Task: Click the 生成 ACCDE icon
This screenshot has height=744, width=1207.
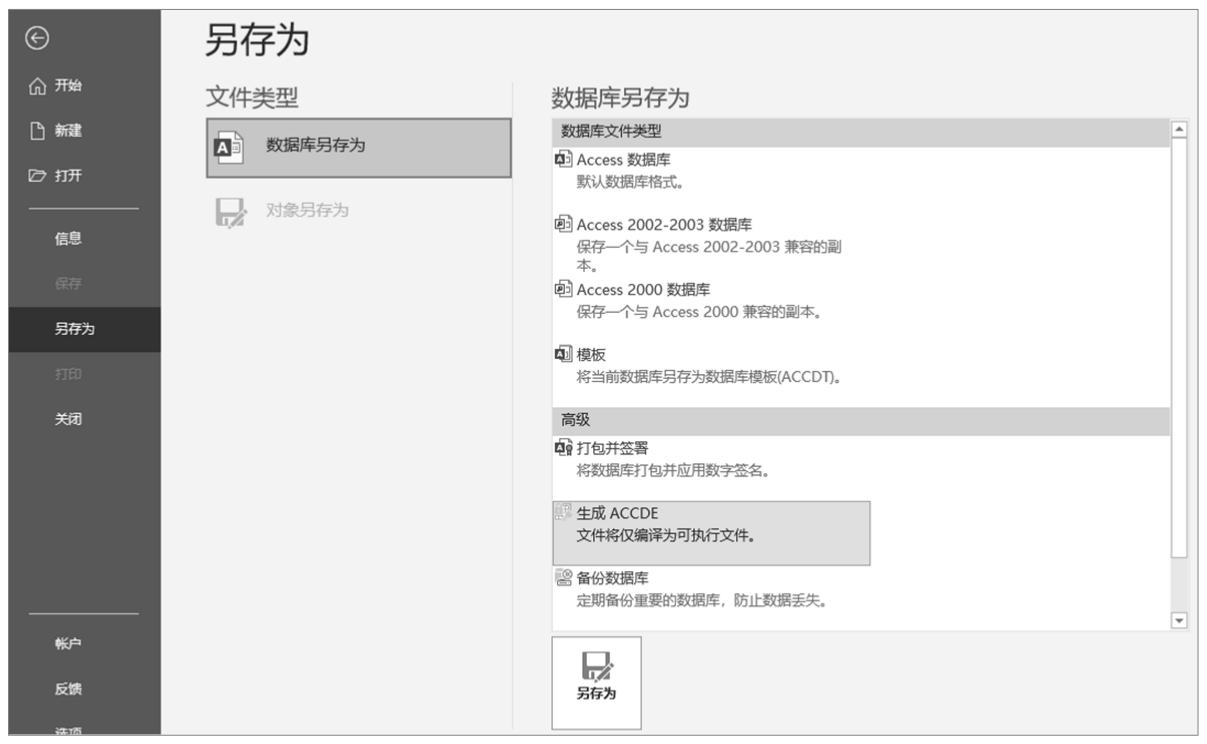Action: tap(563, 513)
